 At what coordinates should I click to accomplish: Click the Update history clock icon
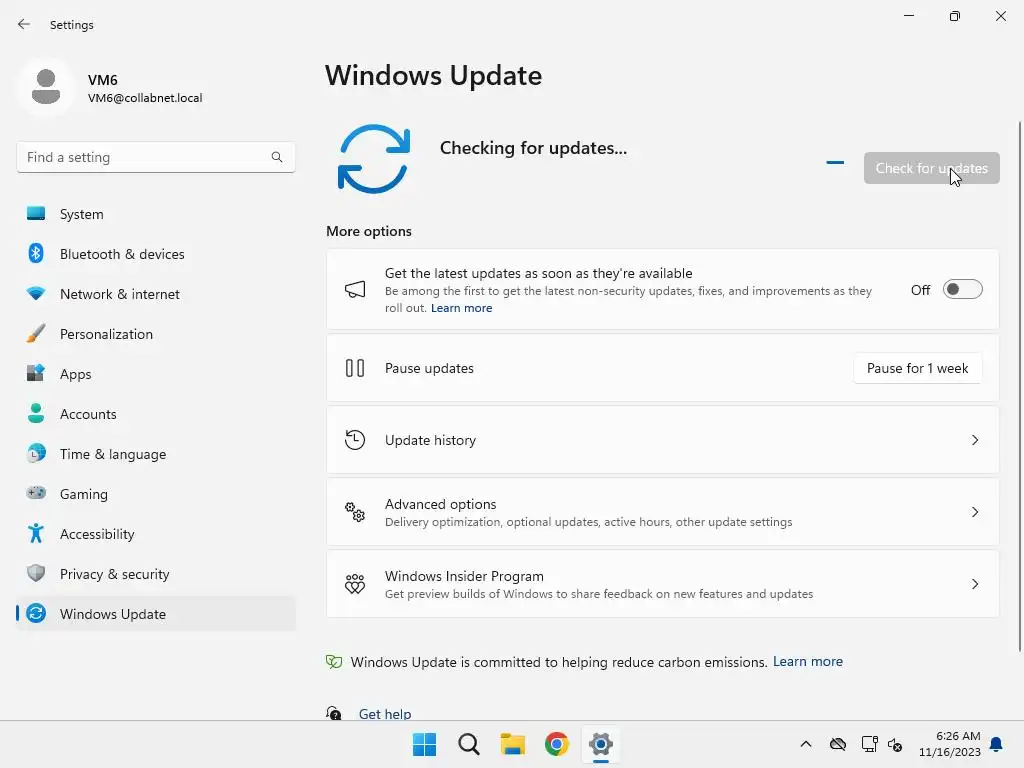(355, 440)
